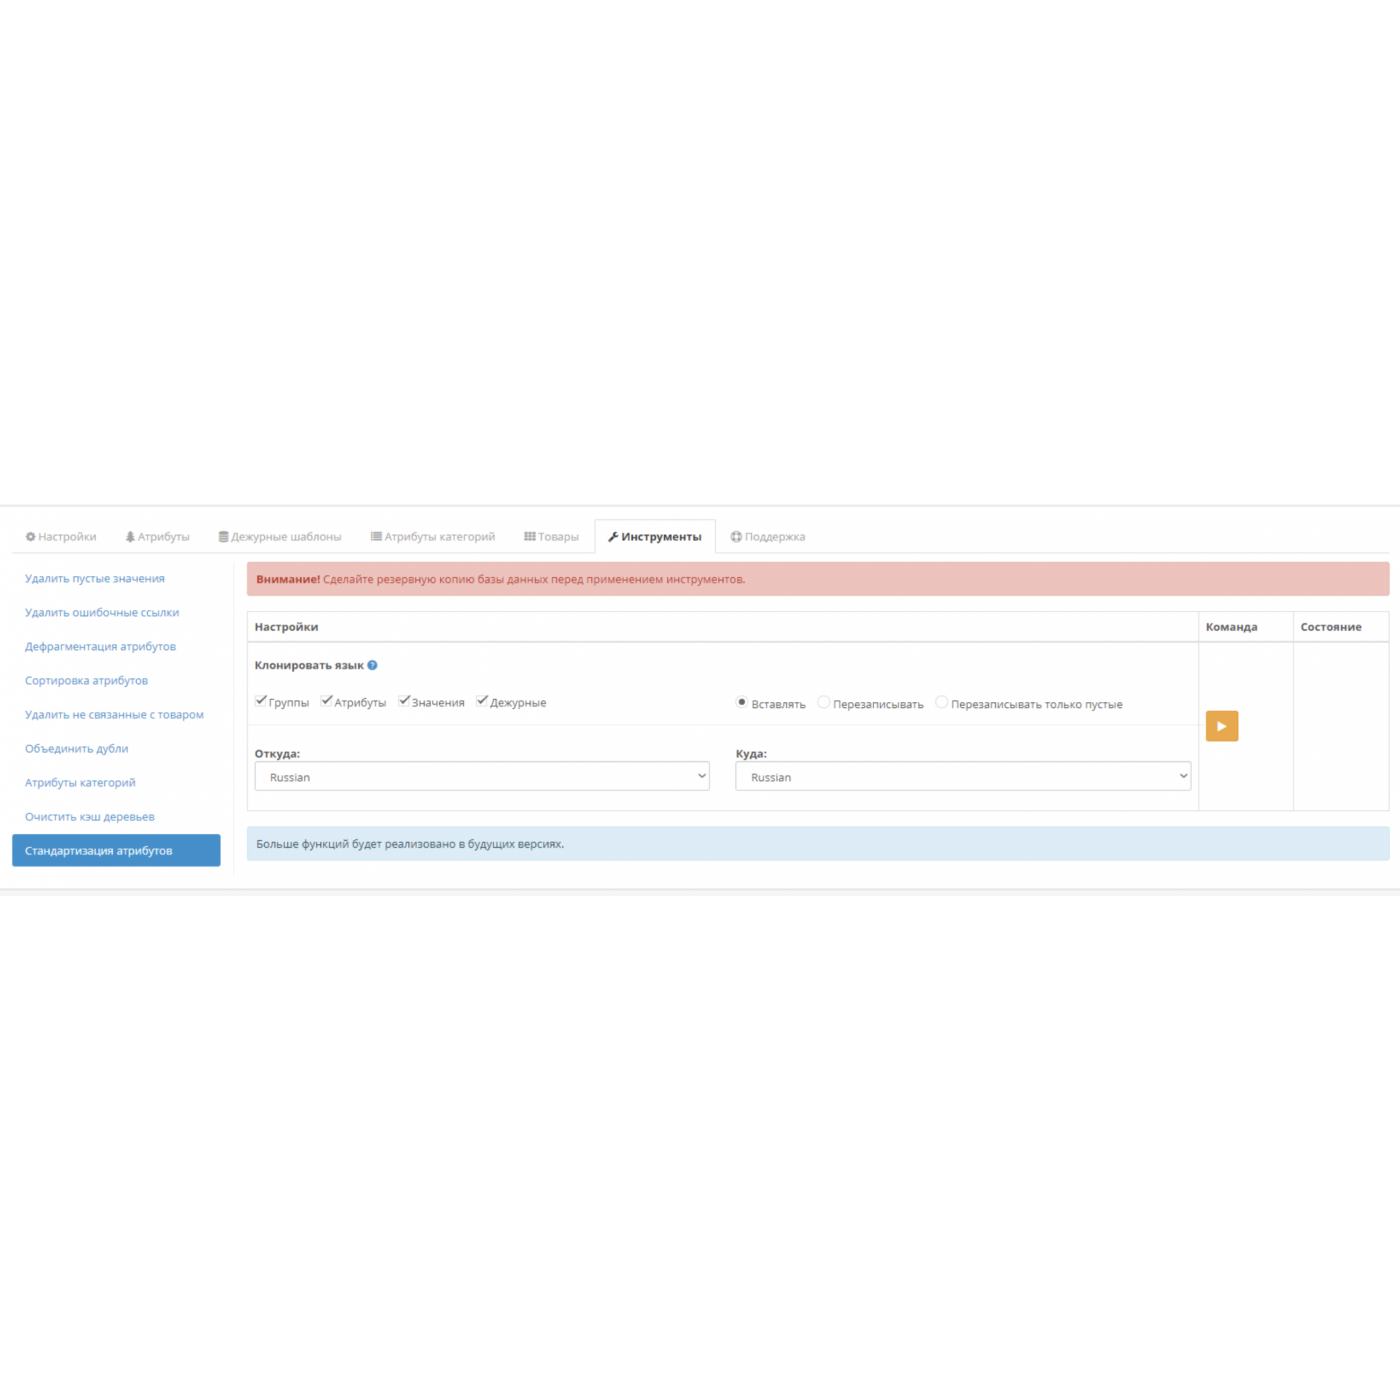The image size is (1400, 1400).
Task: Switch to the Атрибуты tab
Action: [157, 537]
